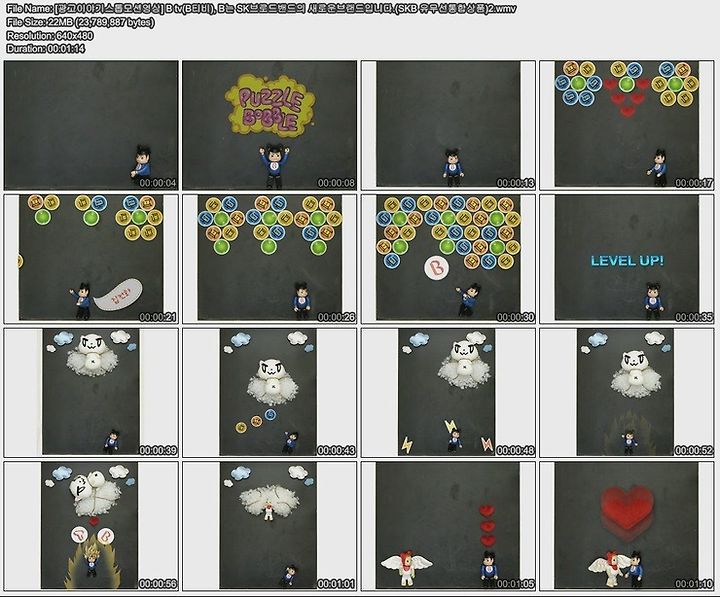This screenshot has height=597, width=720.
Task: Select the frame stamped 00:00:52
Action: (627, 392)
